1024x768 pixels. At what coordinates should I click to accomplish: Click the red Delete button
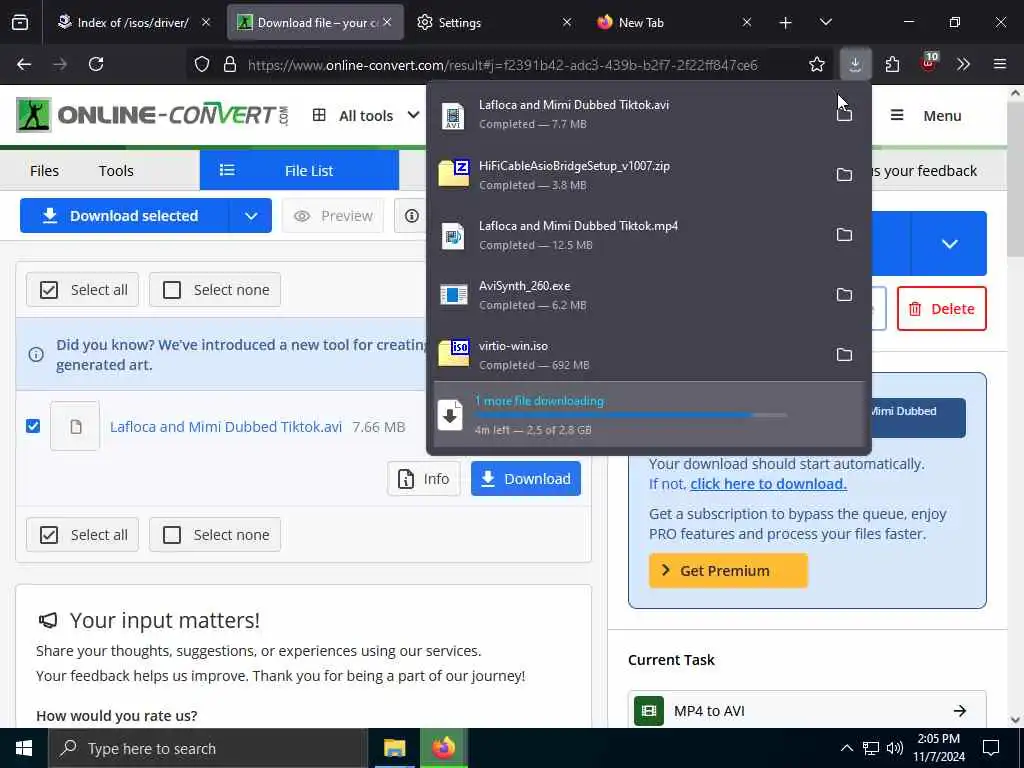point(942,308)
